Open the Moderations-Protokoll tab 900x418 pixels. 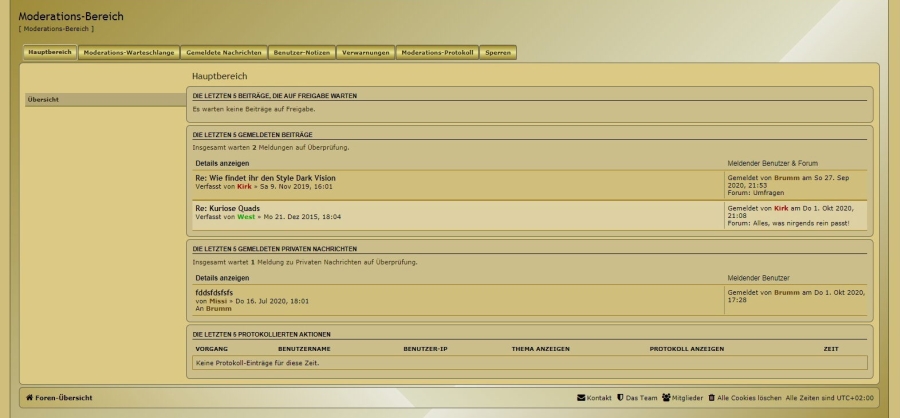pos(437,52)
